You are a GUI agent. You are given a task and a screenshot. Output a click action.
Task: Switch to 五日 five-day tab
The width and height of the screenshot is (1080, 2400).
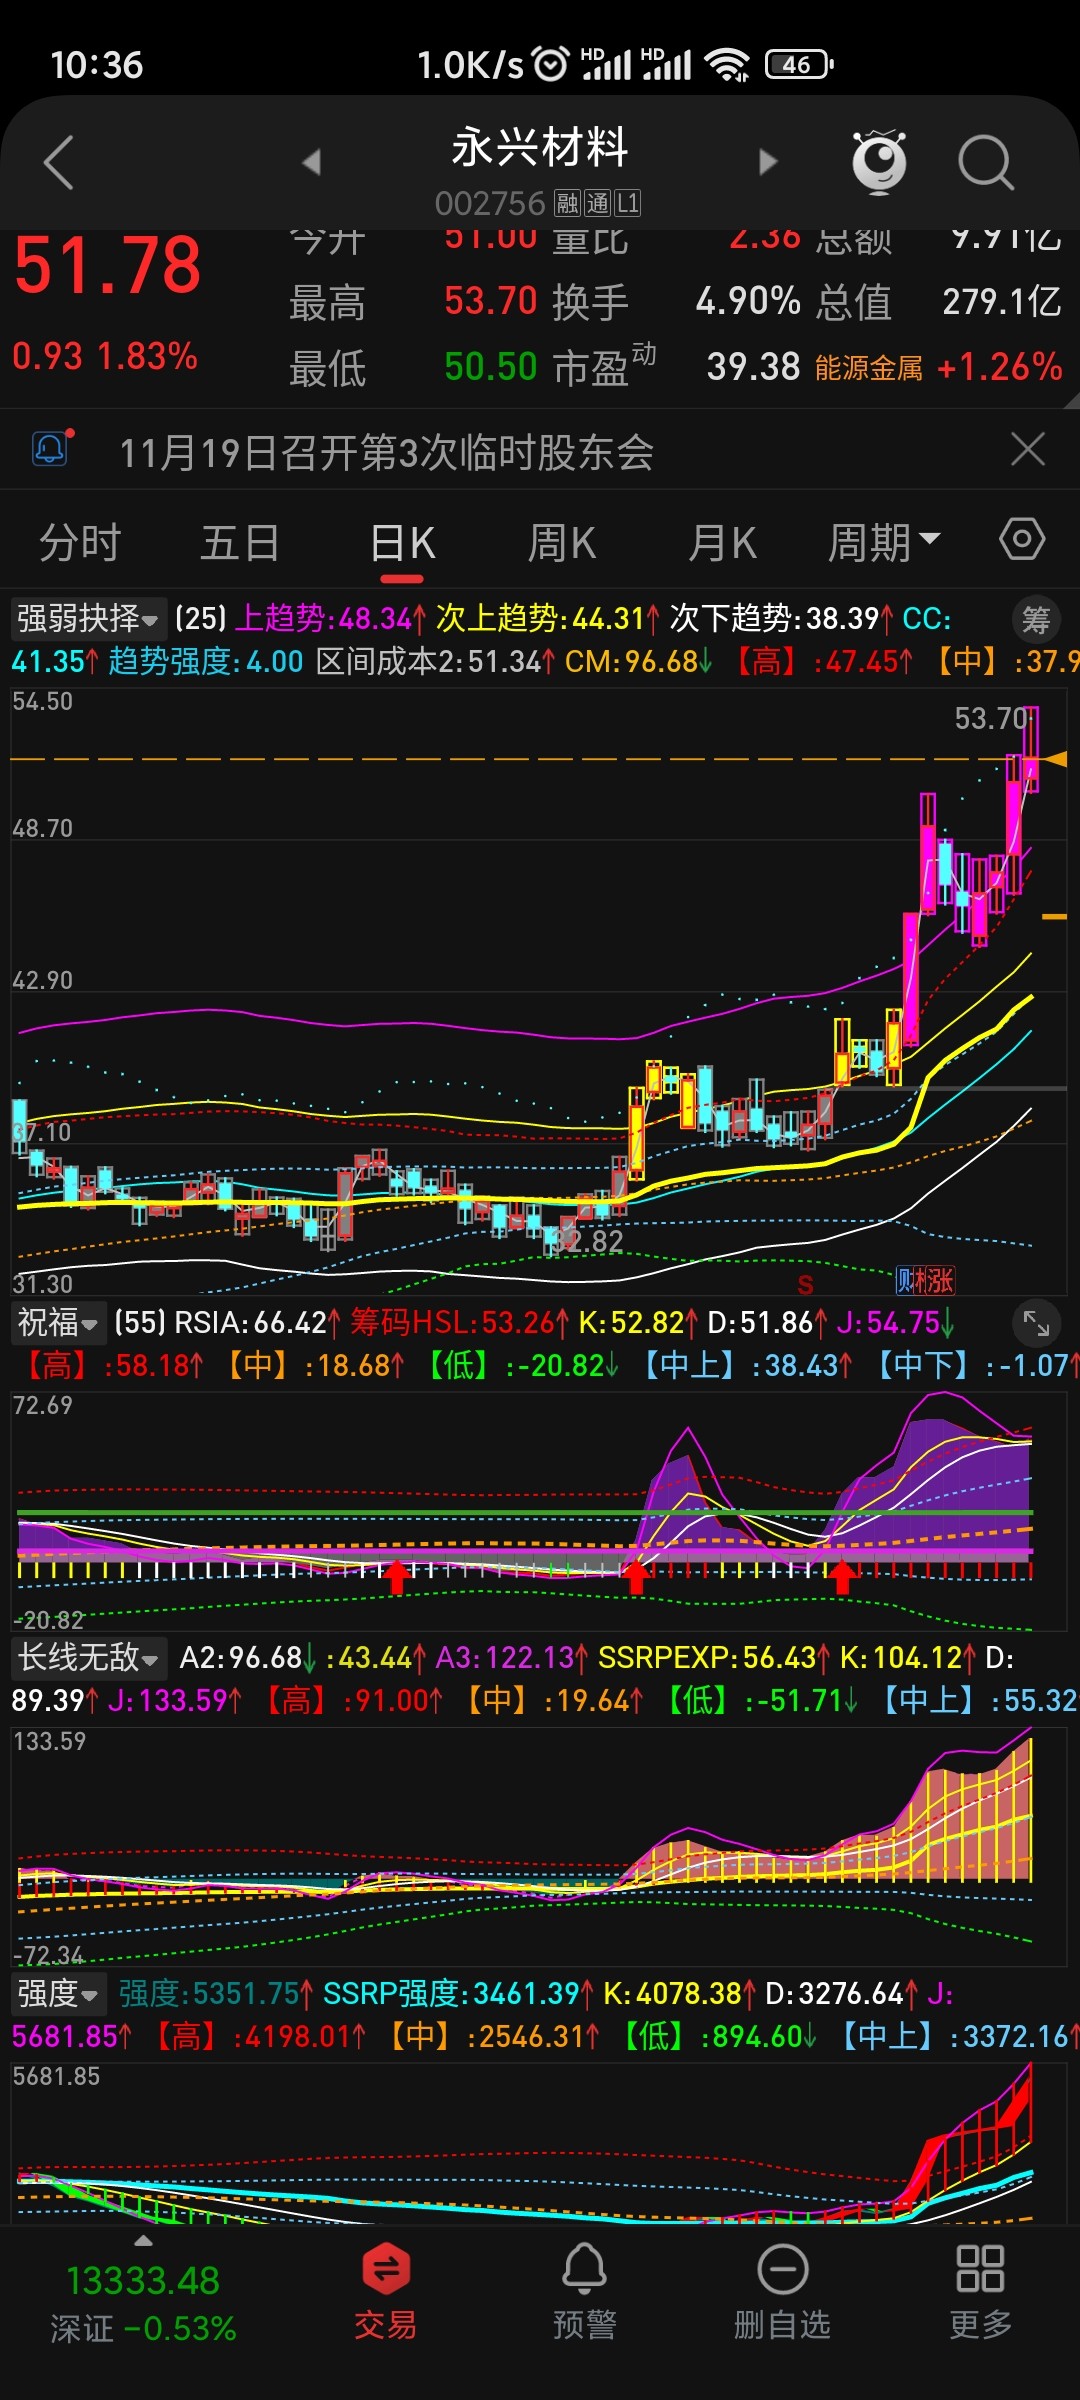coord(240,543)
